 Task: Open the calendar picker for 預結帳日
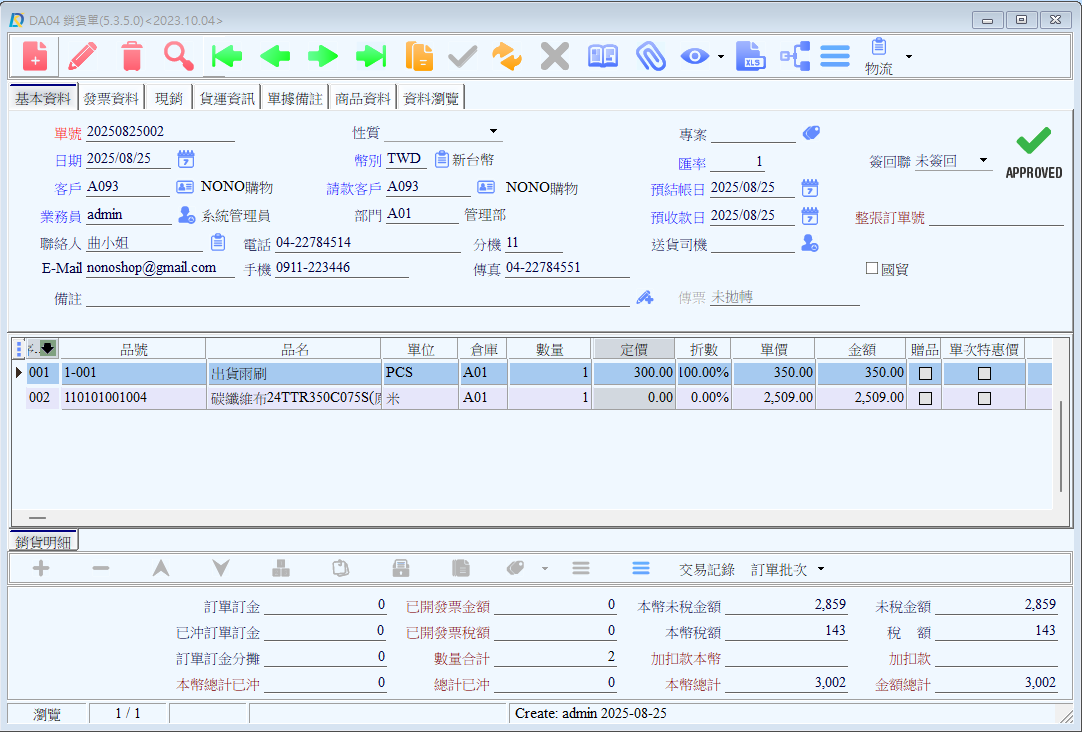click(810, 188)
